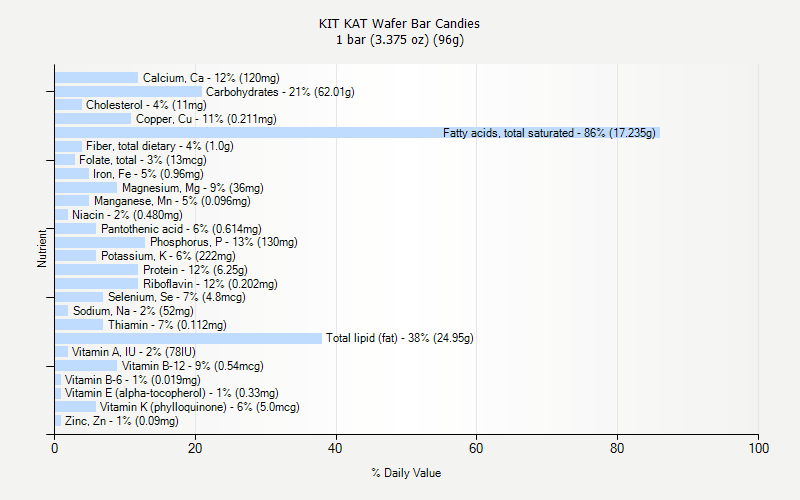Click the blue bar left of Phosphorus label

pos(100,242)
